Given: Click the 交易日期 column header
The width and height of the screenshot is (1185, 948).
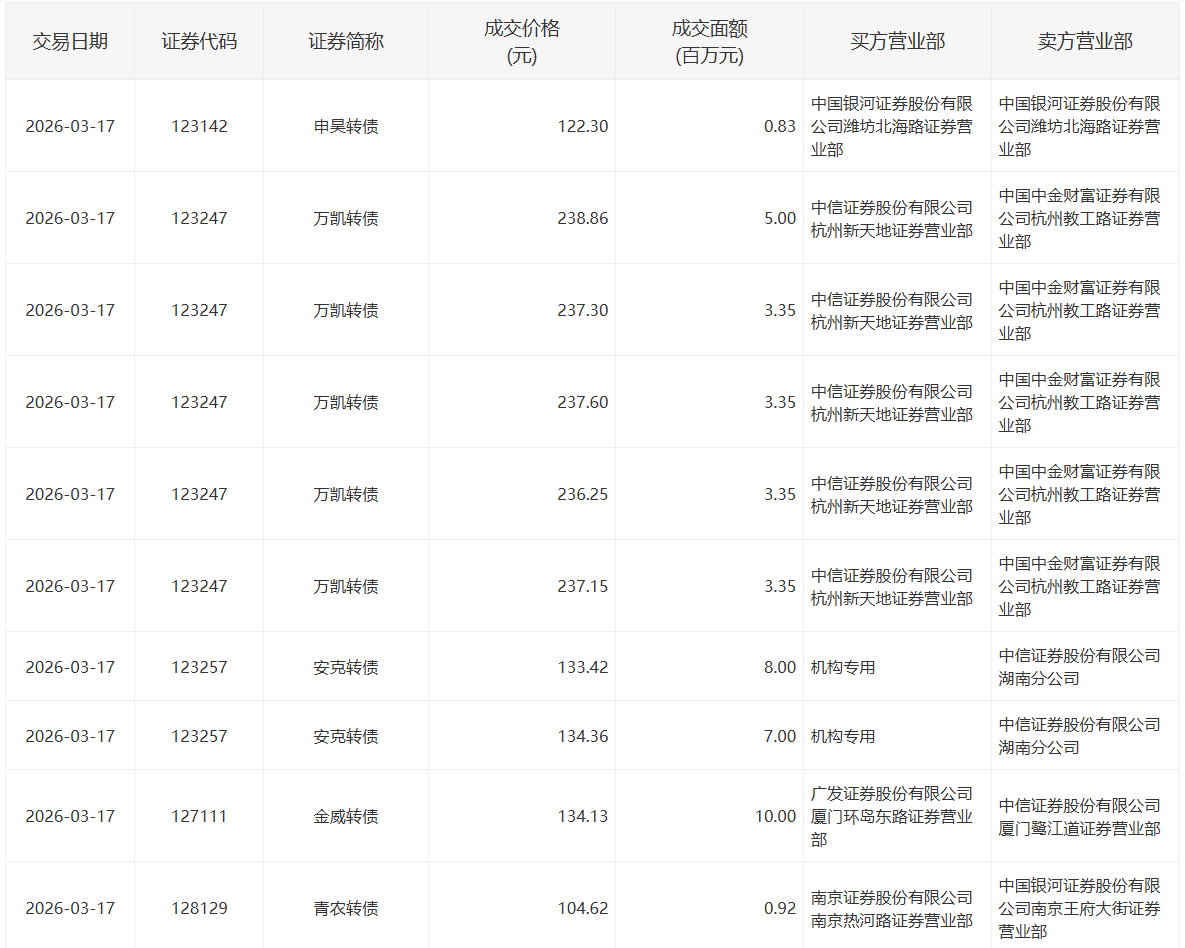Looking at the screenshot, I should pos(70,42).
